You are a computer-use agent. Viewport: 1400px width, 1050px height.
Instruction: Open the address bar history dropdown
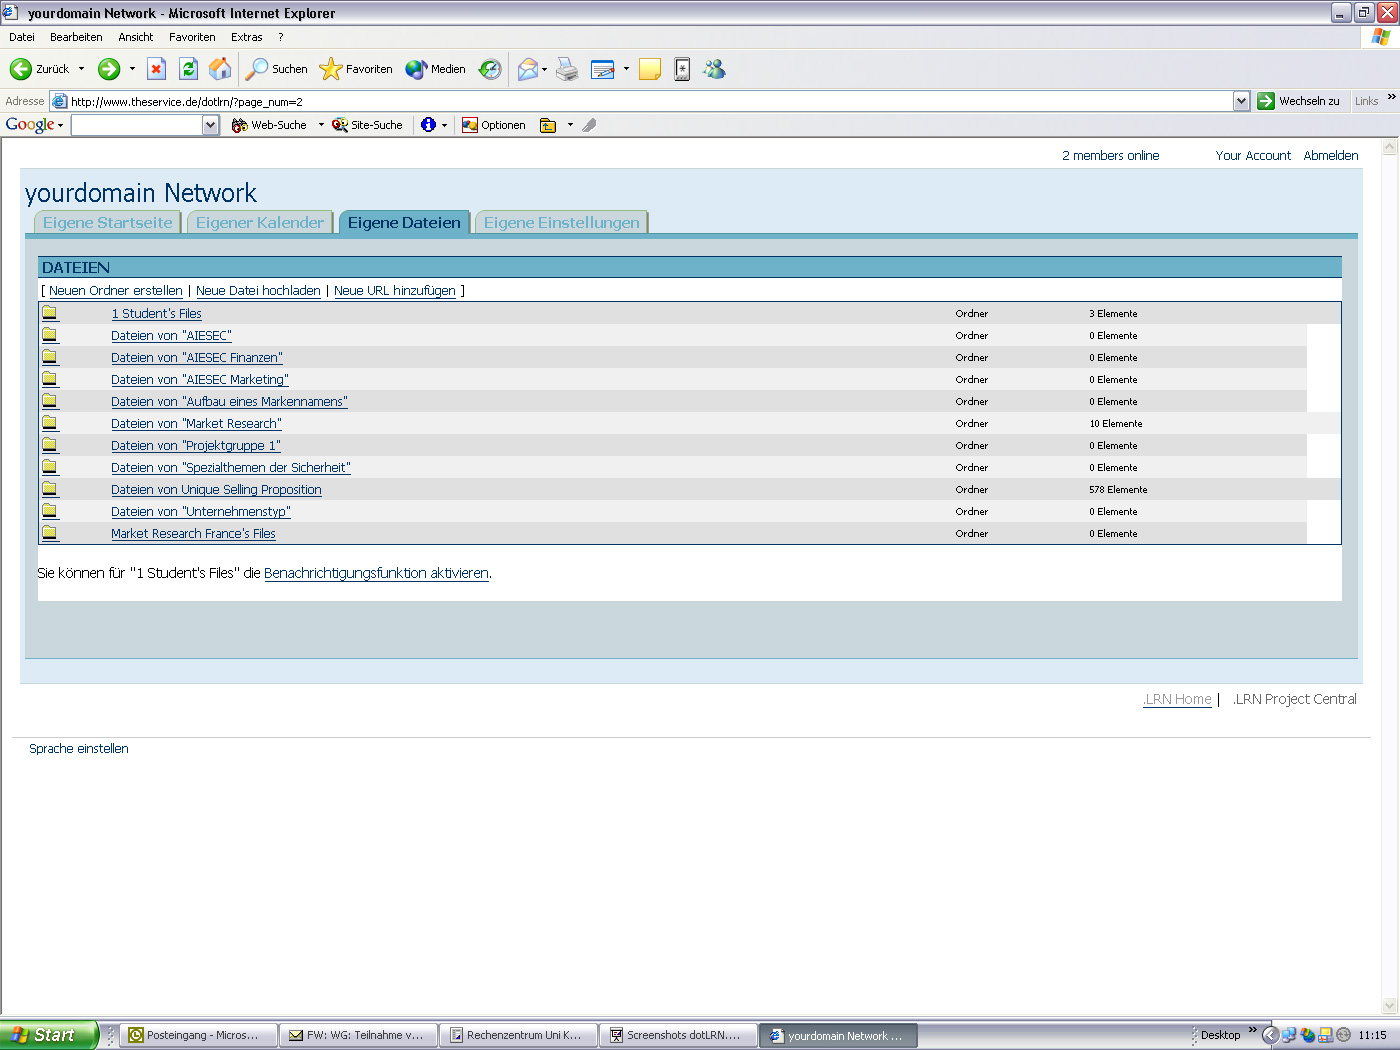1241,101
